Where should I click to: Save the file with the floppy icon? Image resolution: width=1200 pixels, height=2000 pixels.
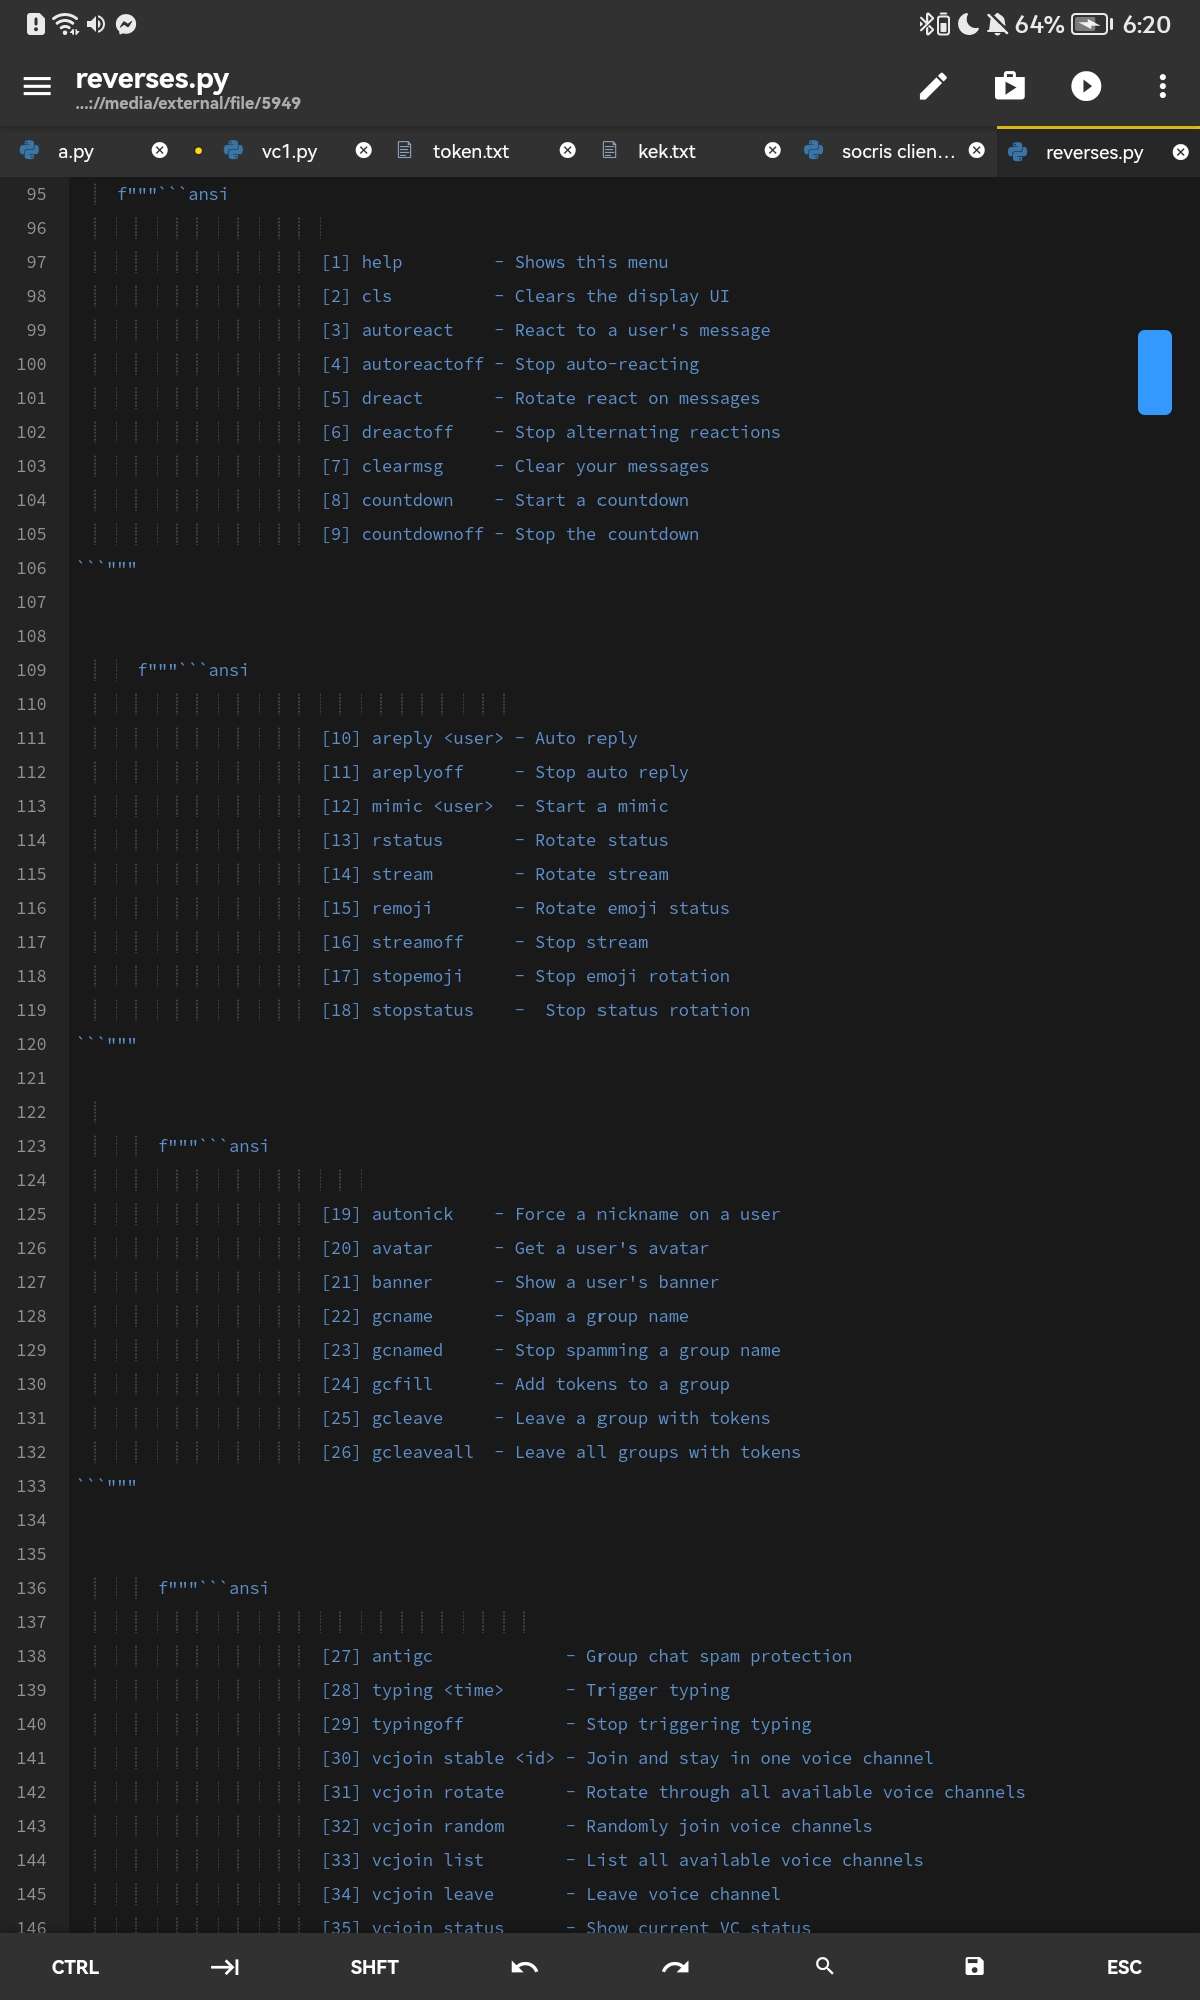[x=974, y=1967]
